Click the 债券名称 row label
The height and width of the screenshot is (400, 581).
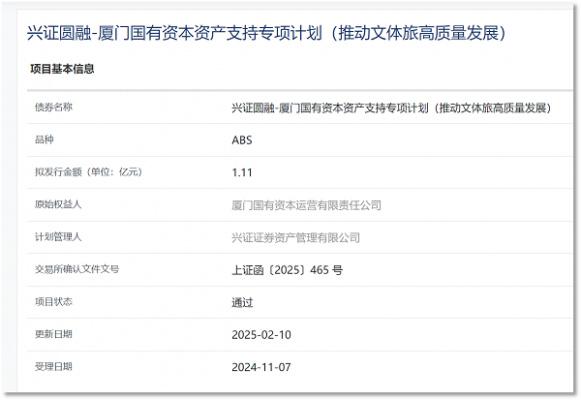[54, 107]
